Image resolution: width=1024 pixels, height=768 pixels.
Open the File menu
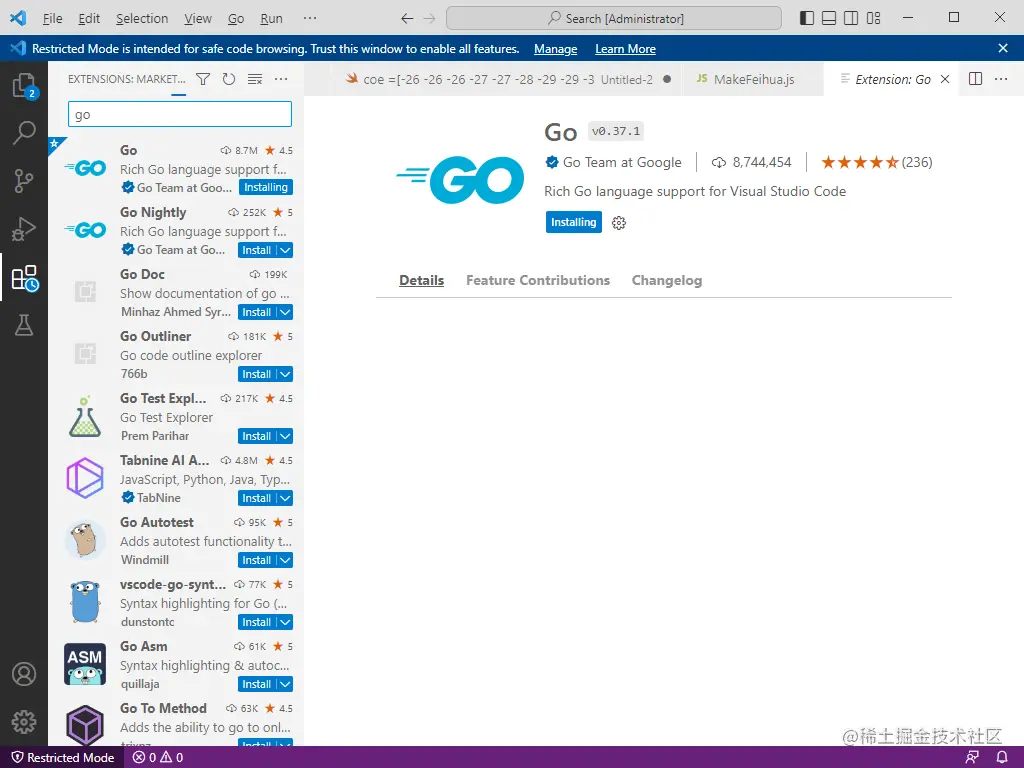[x=52, y=18]
